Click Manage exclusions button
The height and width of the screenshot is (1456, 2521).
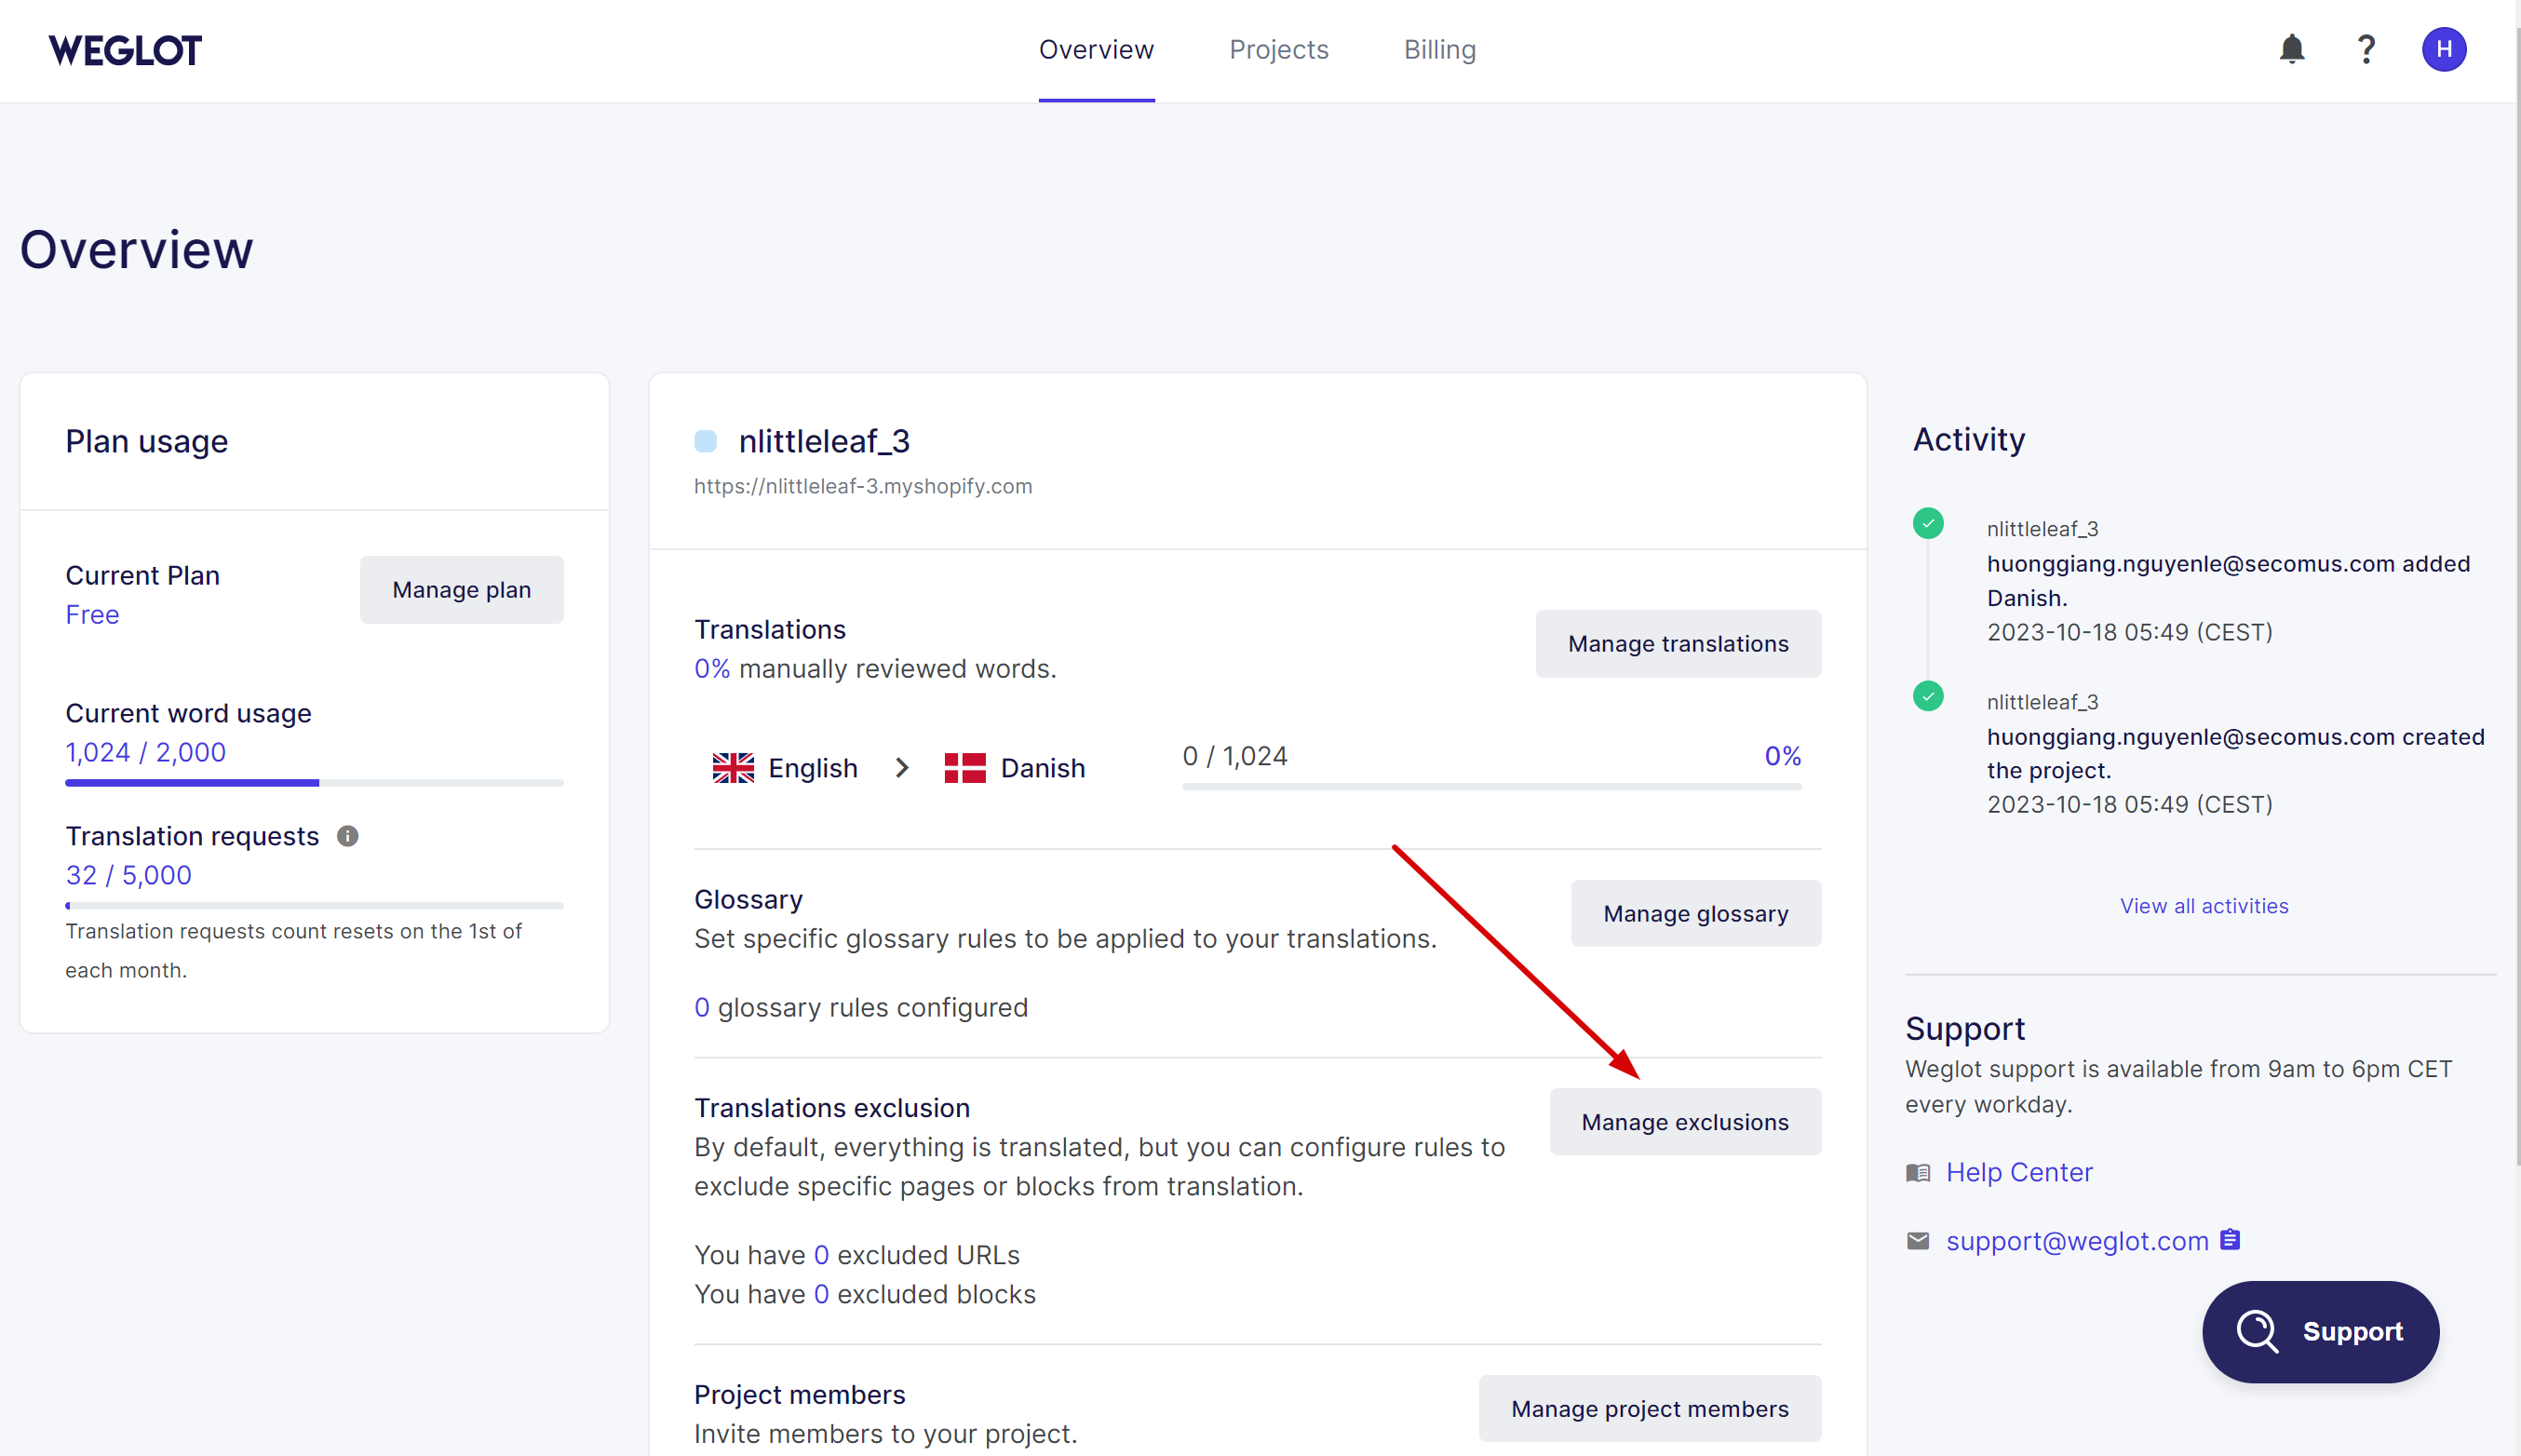pos(1684,1122)
